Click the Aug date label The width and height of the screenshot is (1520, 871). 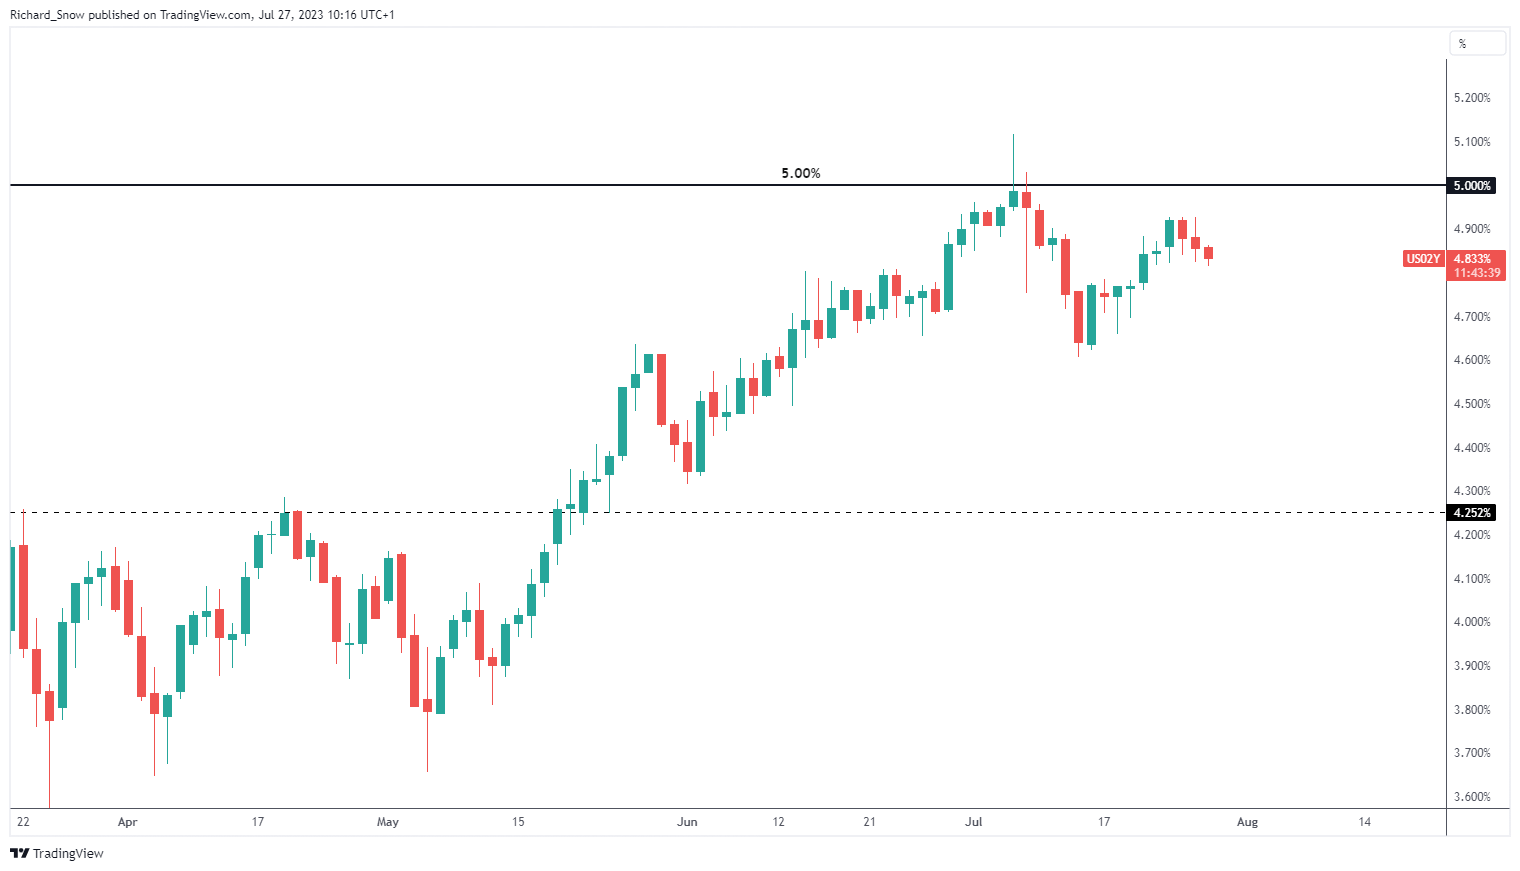tap(1247, 822)
